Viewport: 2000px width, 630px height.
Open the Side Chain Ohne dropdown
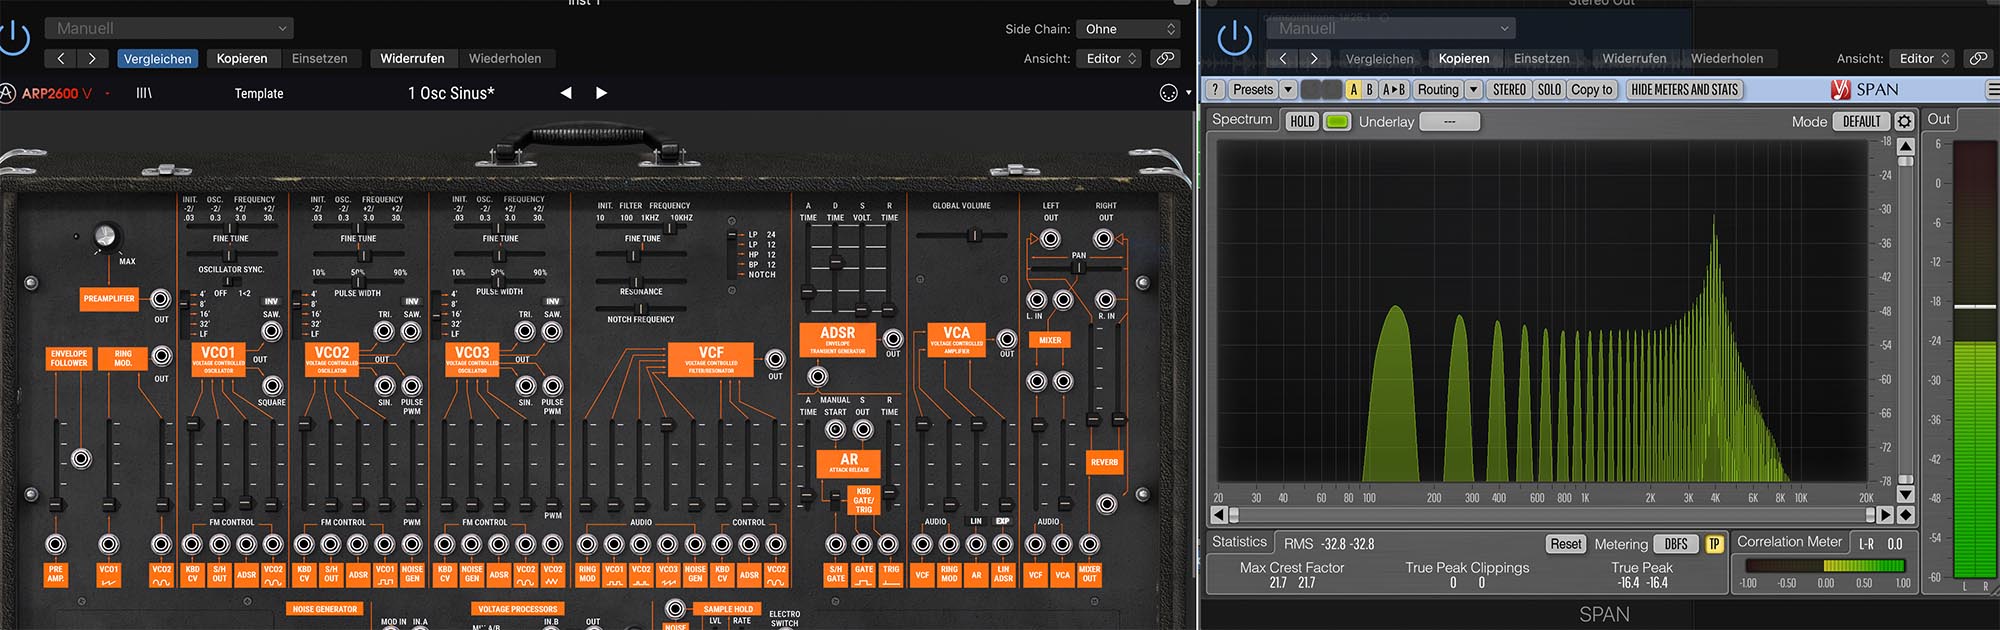pos(1130,29)
